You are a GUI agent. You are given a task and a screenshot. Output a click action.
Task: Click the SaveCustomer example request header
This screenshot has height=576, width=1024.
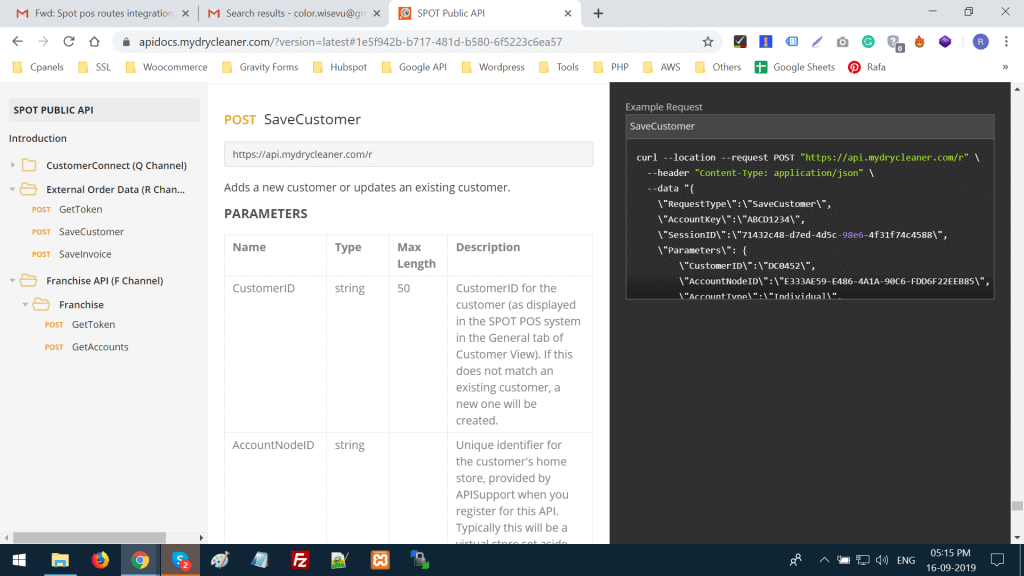click(810, 126)
